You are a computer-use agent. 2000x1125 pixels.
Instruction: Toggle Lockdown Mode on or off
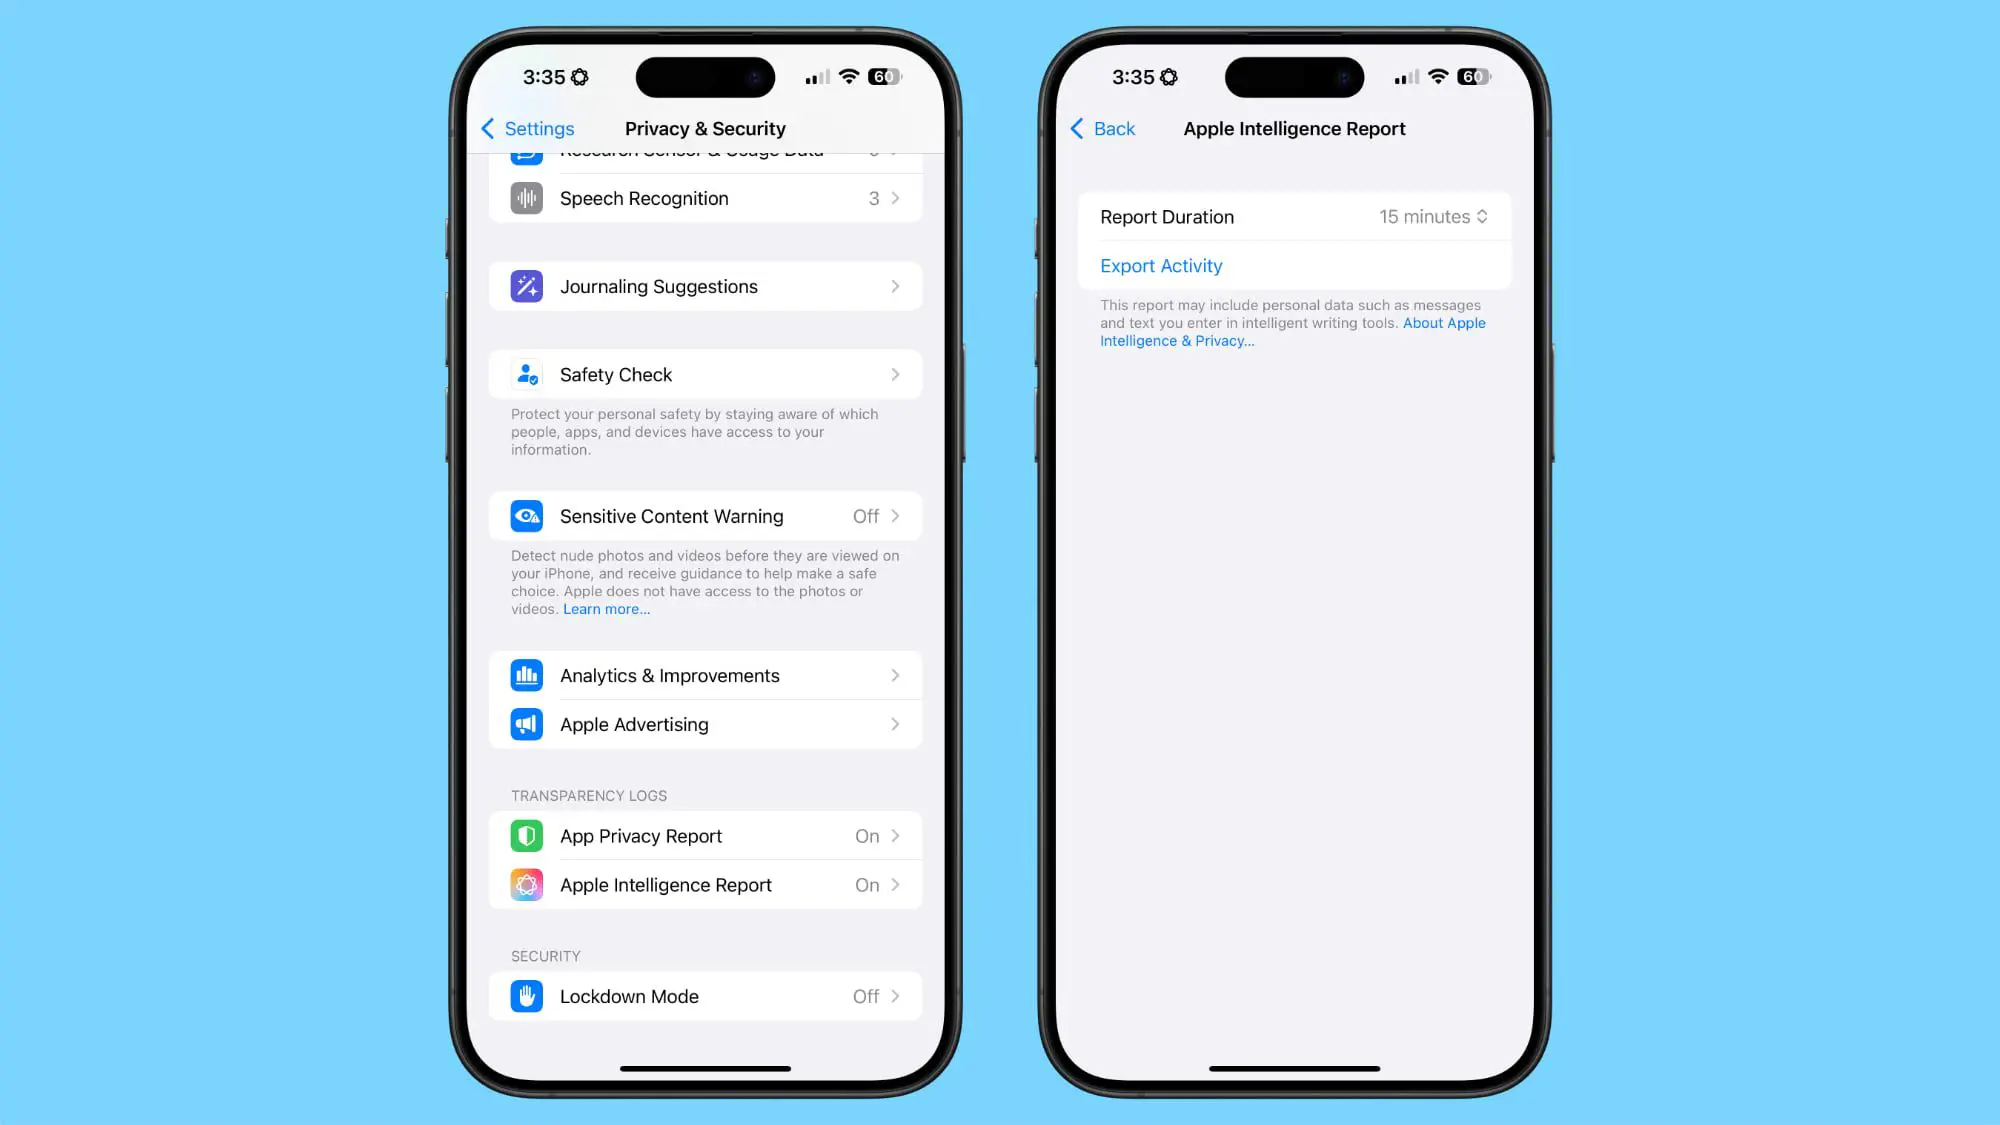point(705,996)
